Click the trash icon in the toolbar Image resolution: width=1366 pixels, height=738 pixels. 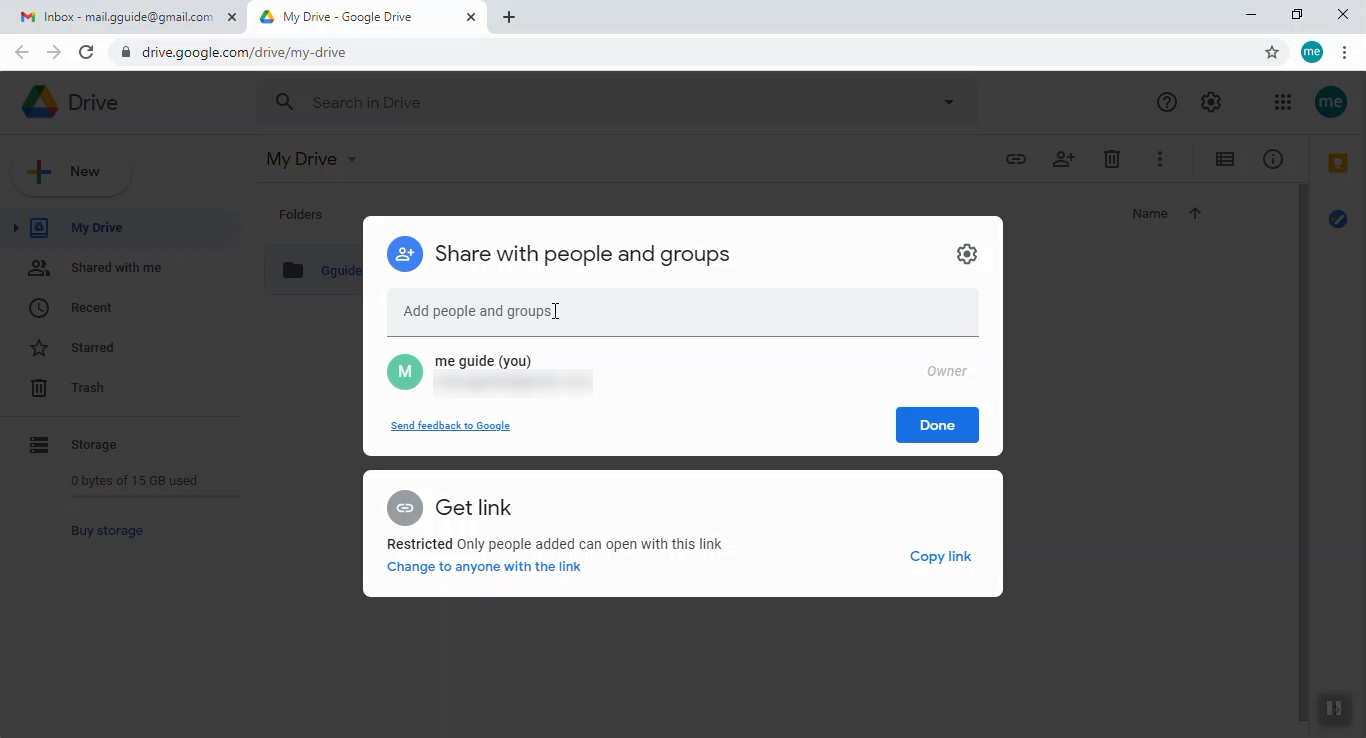click(x=1112, y=159)
